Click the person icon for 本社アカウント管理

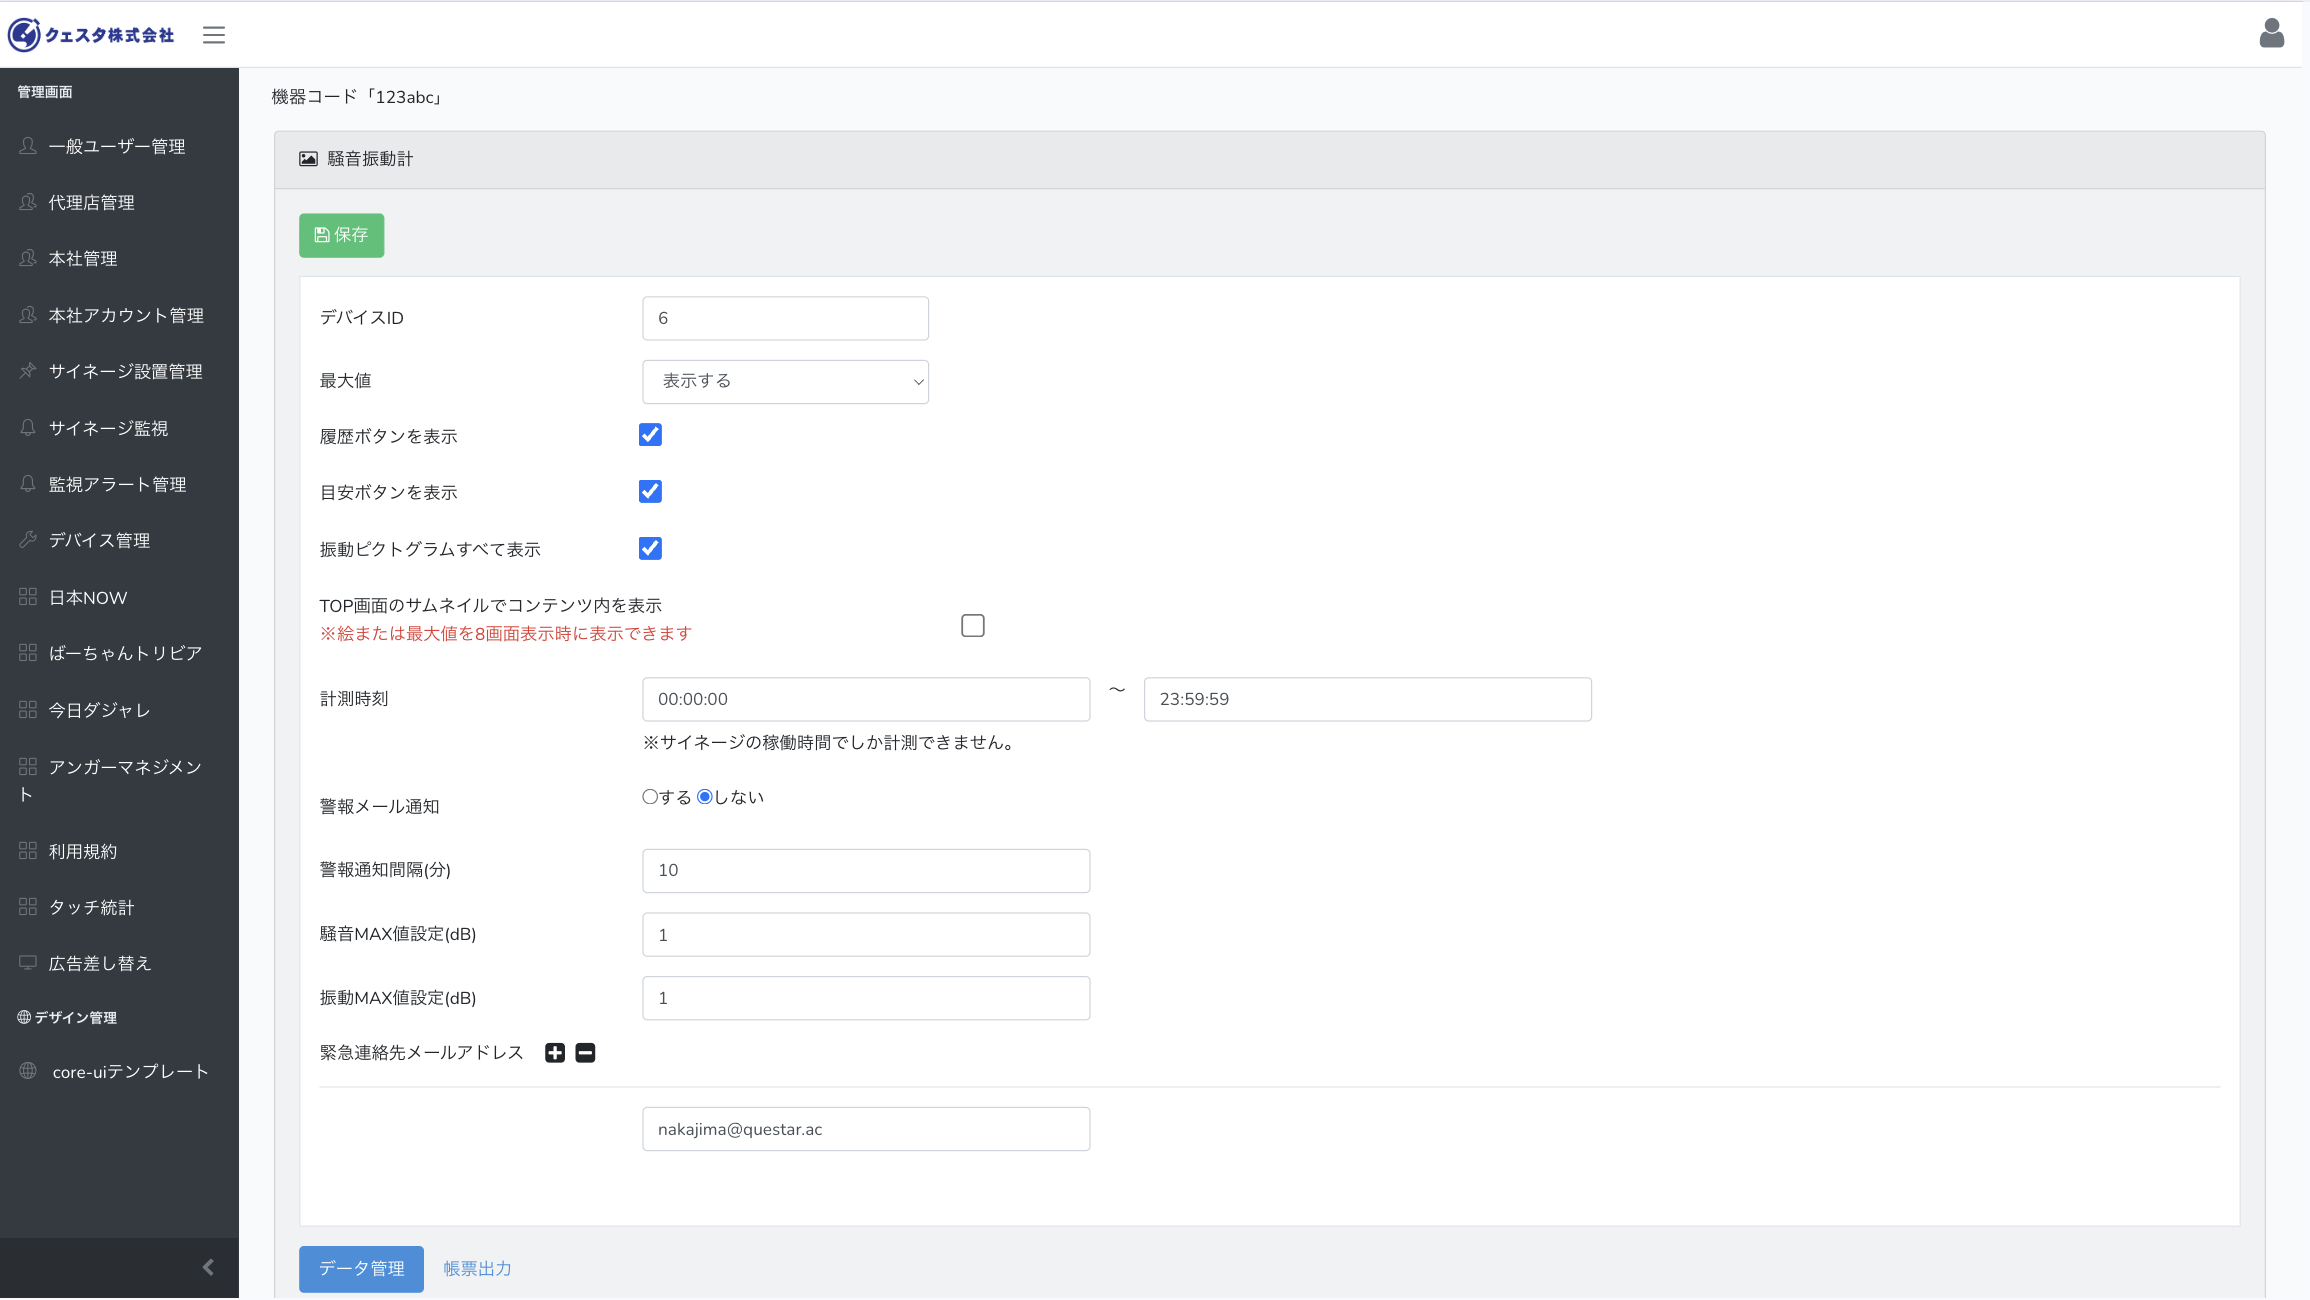point(28,315)
